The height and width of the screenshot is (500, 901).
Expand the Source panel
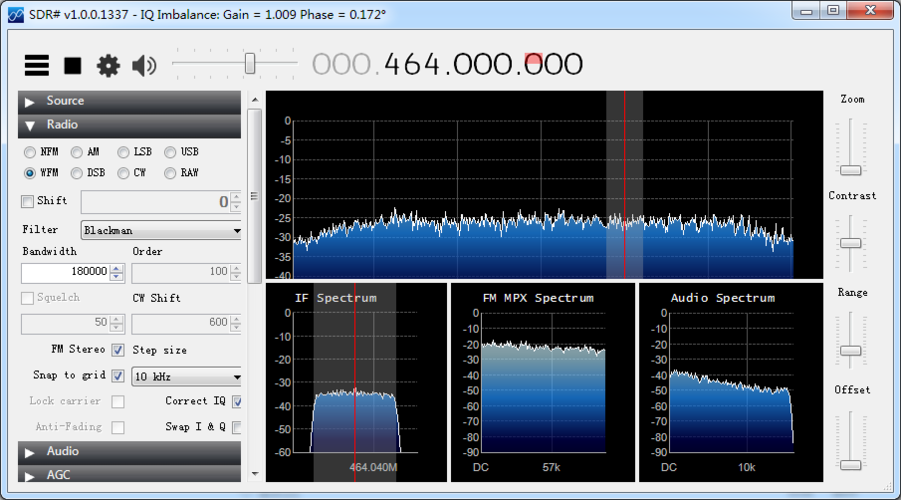(129, 101)
